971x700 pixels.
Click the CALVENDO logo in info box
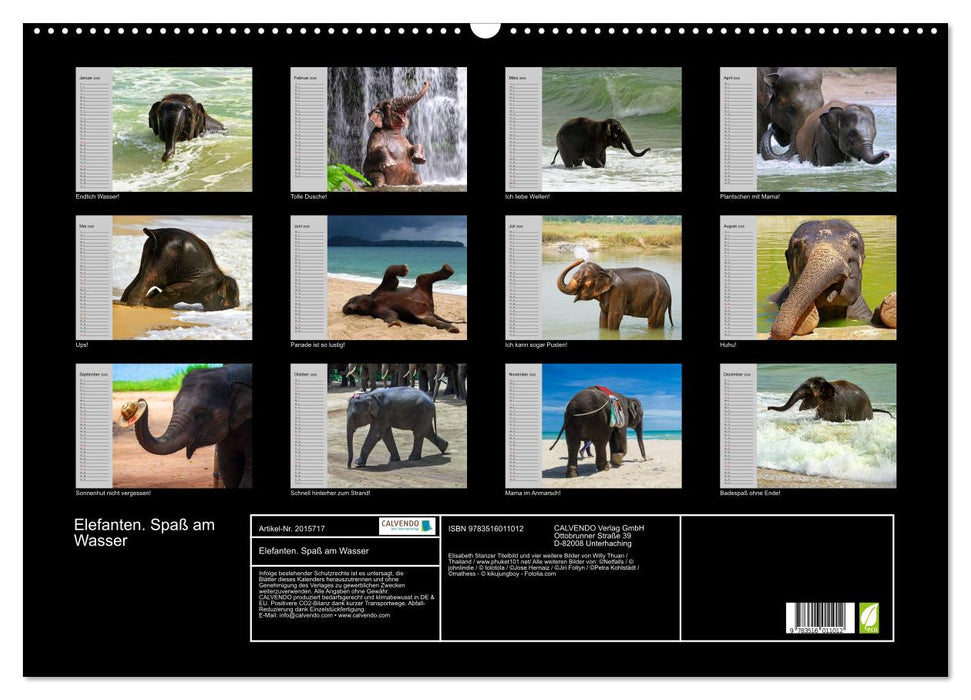407,526
